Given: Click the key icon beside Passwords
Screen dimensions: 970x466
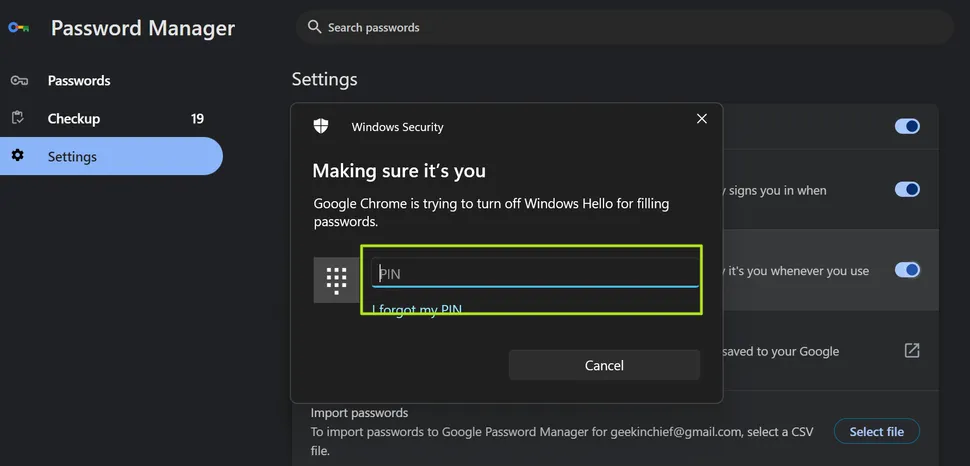Looking at the screenshot, I should click(18, 81).
